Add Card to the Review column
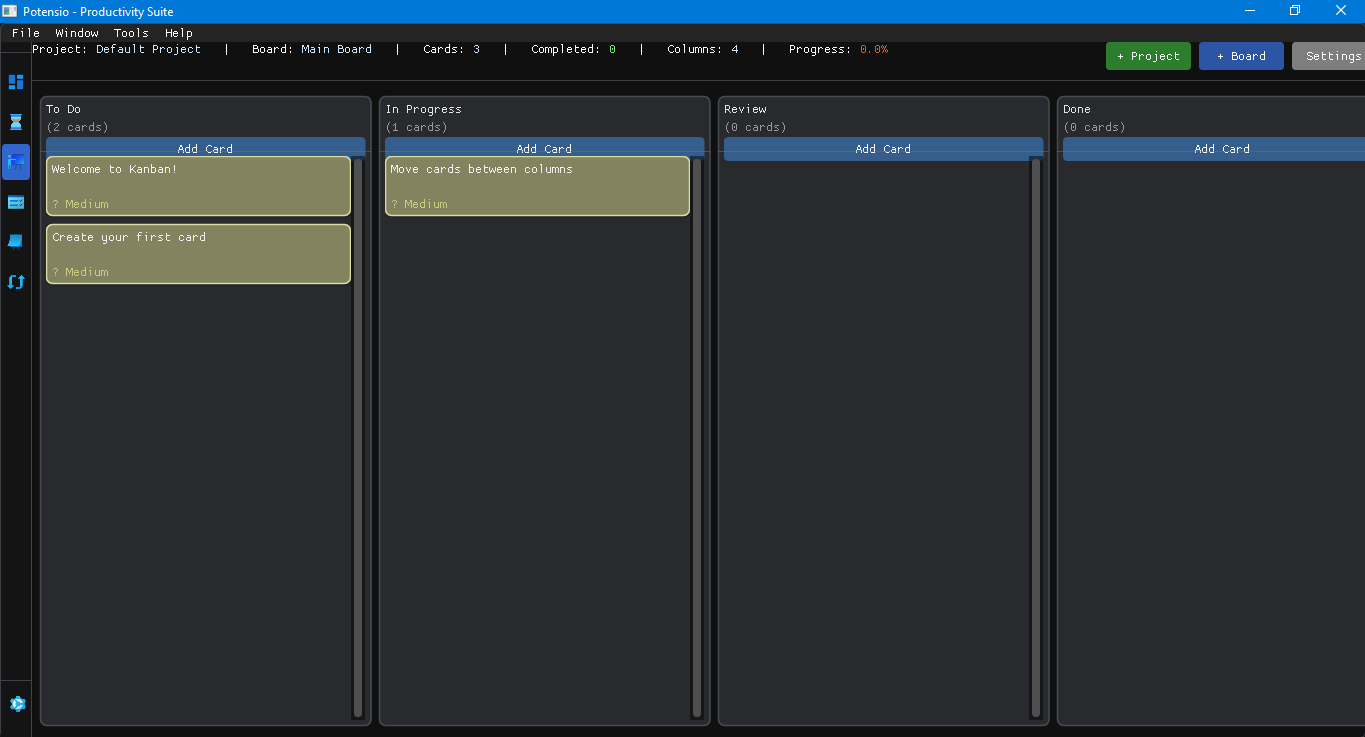 pyautogui.click(x=883, y=148)
